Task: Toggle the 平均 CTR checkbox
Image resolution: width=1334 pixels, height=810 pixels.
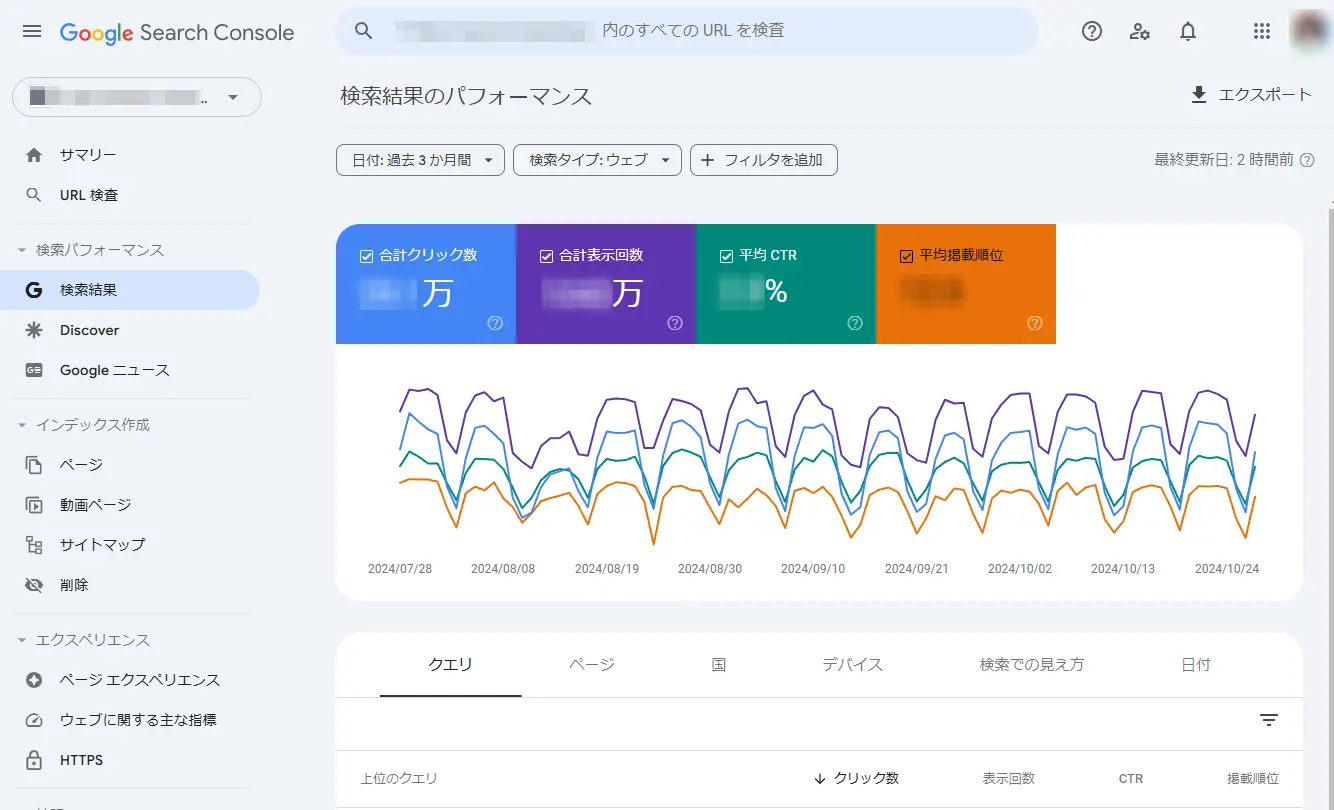Action: (x=726, y=256)
